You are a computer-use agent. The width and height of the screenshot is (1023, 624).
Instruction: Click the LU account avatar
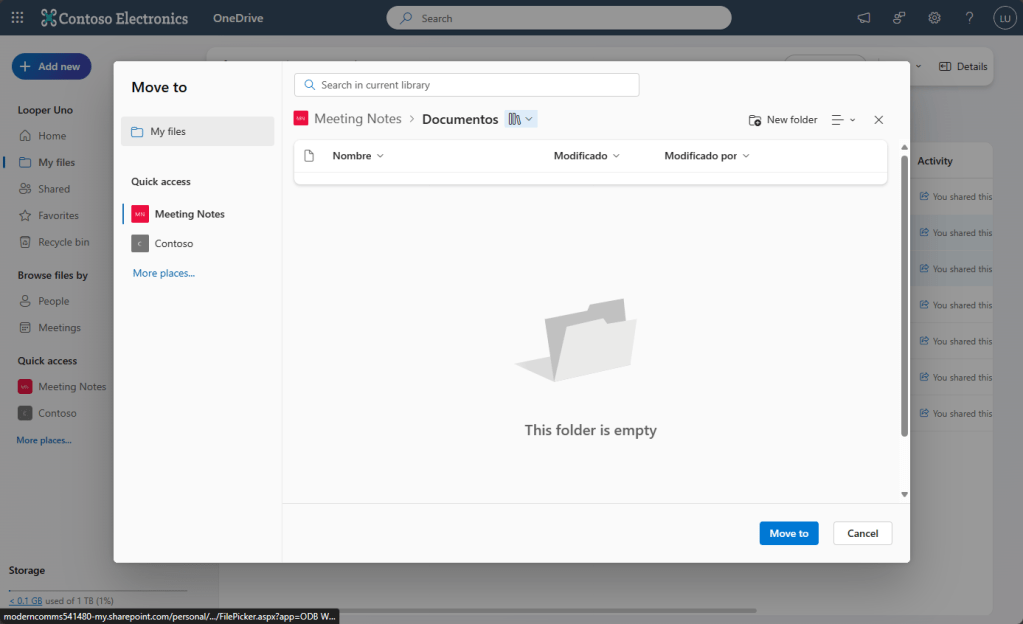click(1004, 18)
